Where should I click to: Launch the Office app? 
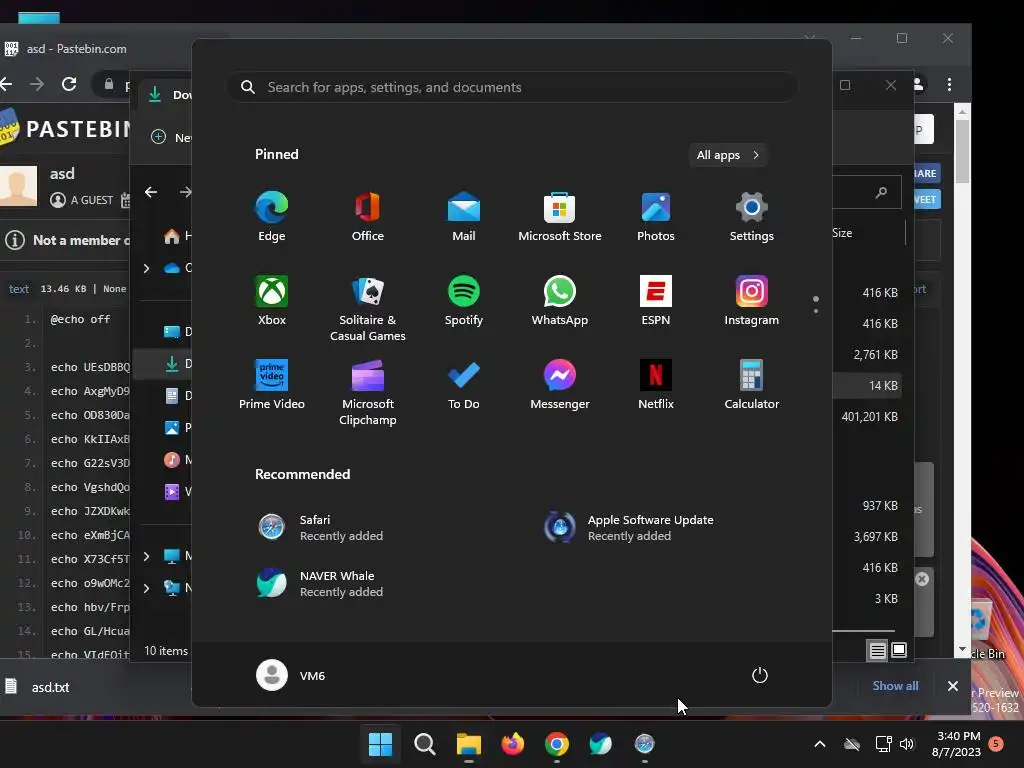[x=368, y=217]
